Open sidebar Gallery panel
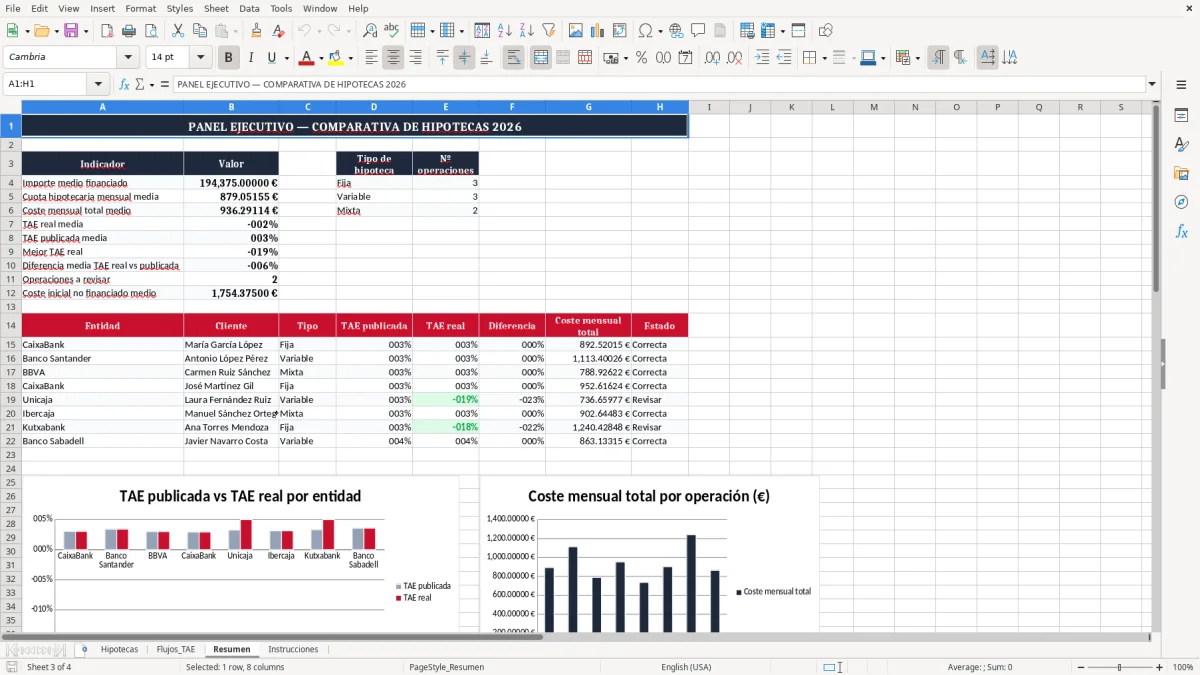 pos(1181,173)
